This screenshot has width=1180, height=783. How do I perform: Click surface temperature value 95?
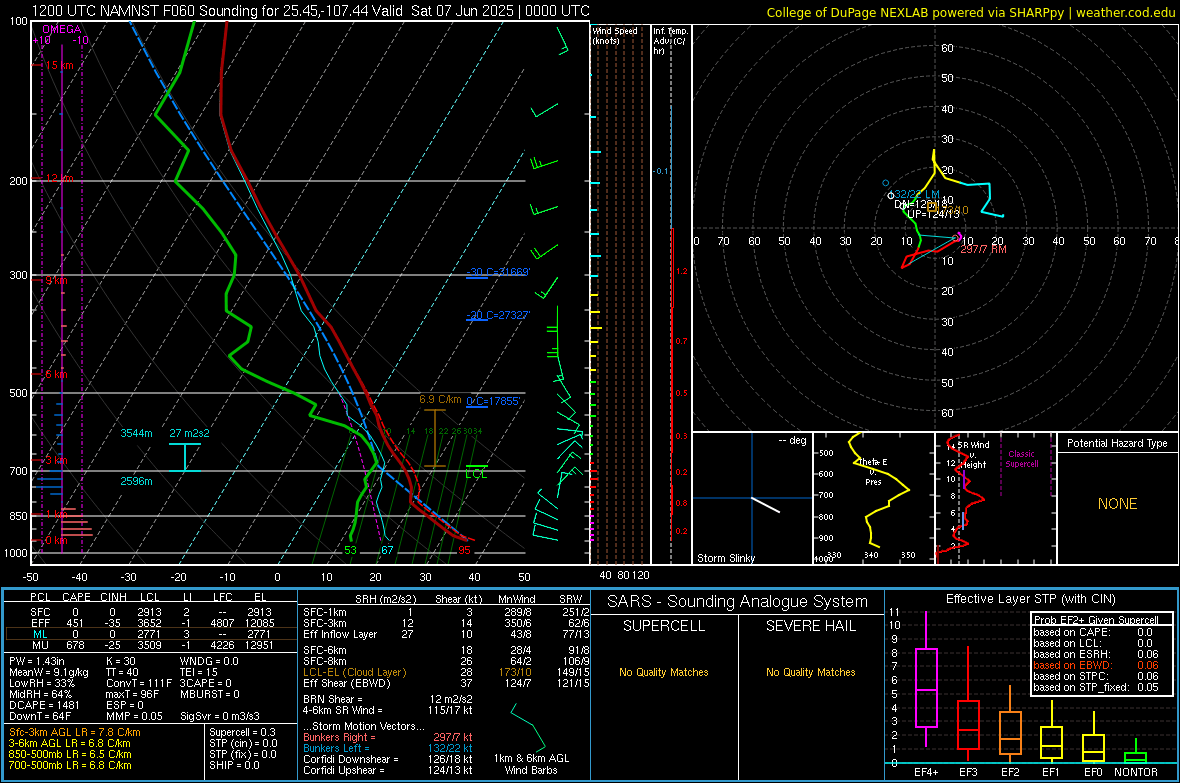pos(464,550)
